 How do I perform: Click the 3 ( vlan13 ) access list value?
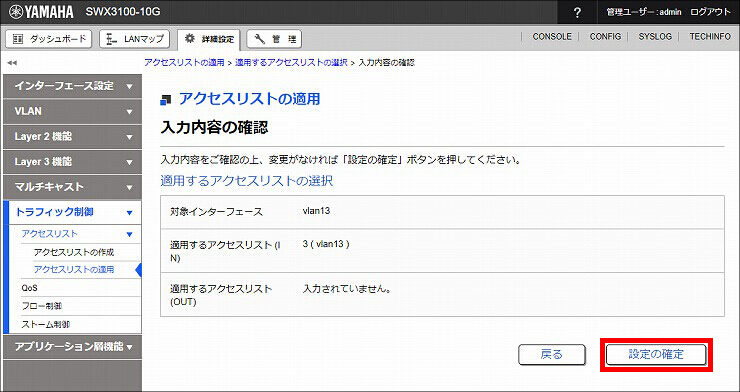(326, 244)
